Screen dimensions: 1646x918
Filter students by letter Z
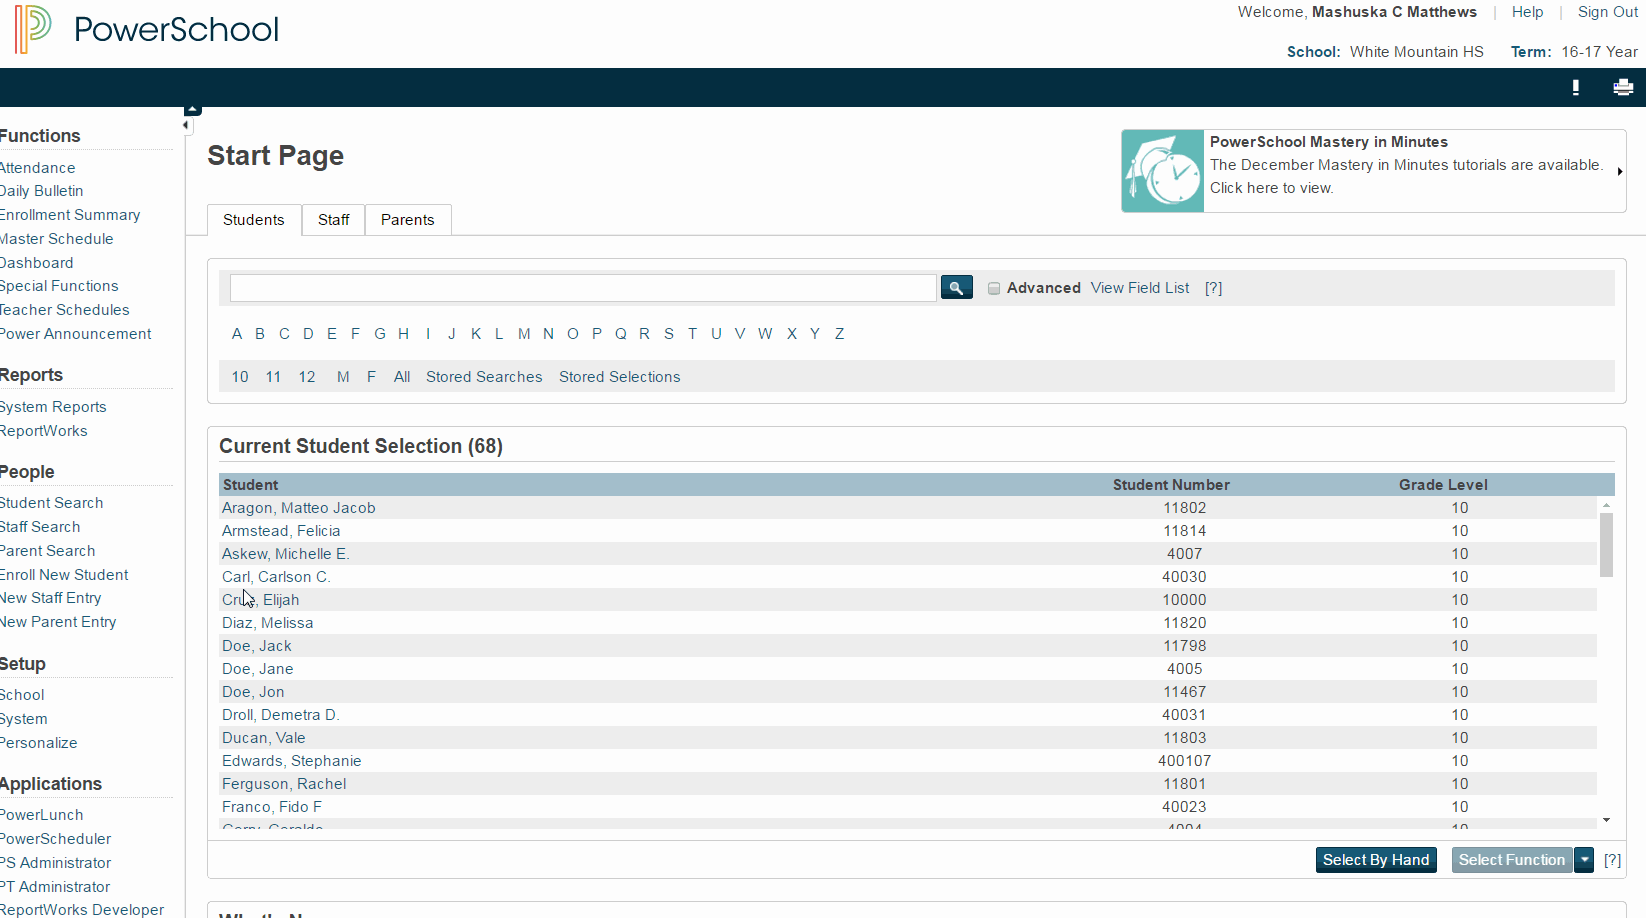click(840, 334)
